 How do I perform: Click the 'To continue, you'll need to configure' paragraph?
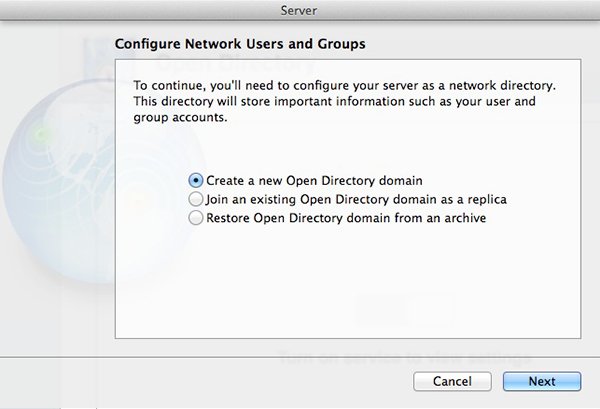344,101
